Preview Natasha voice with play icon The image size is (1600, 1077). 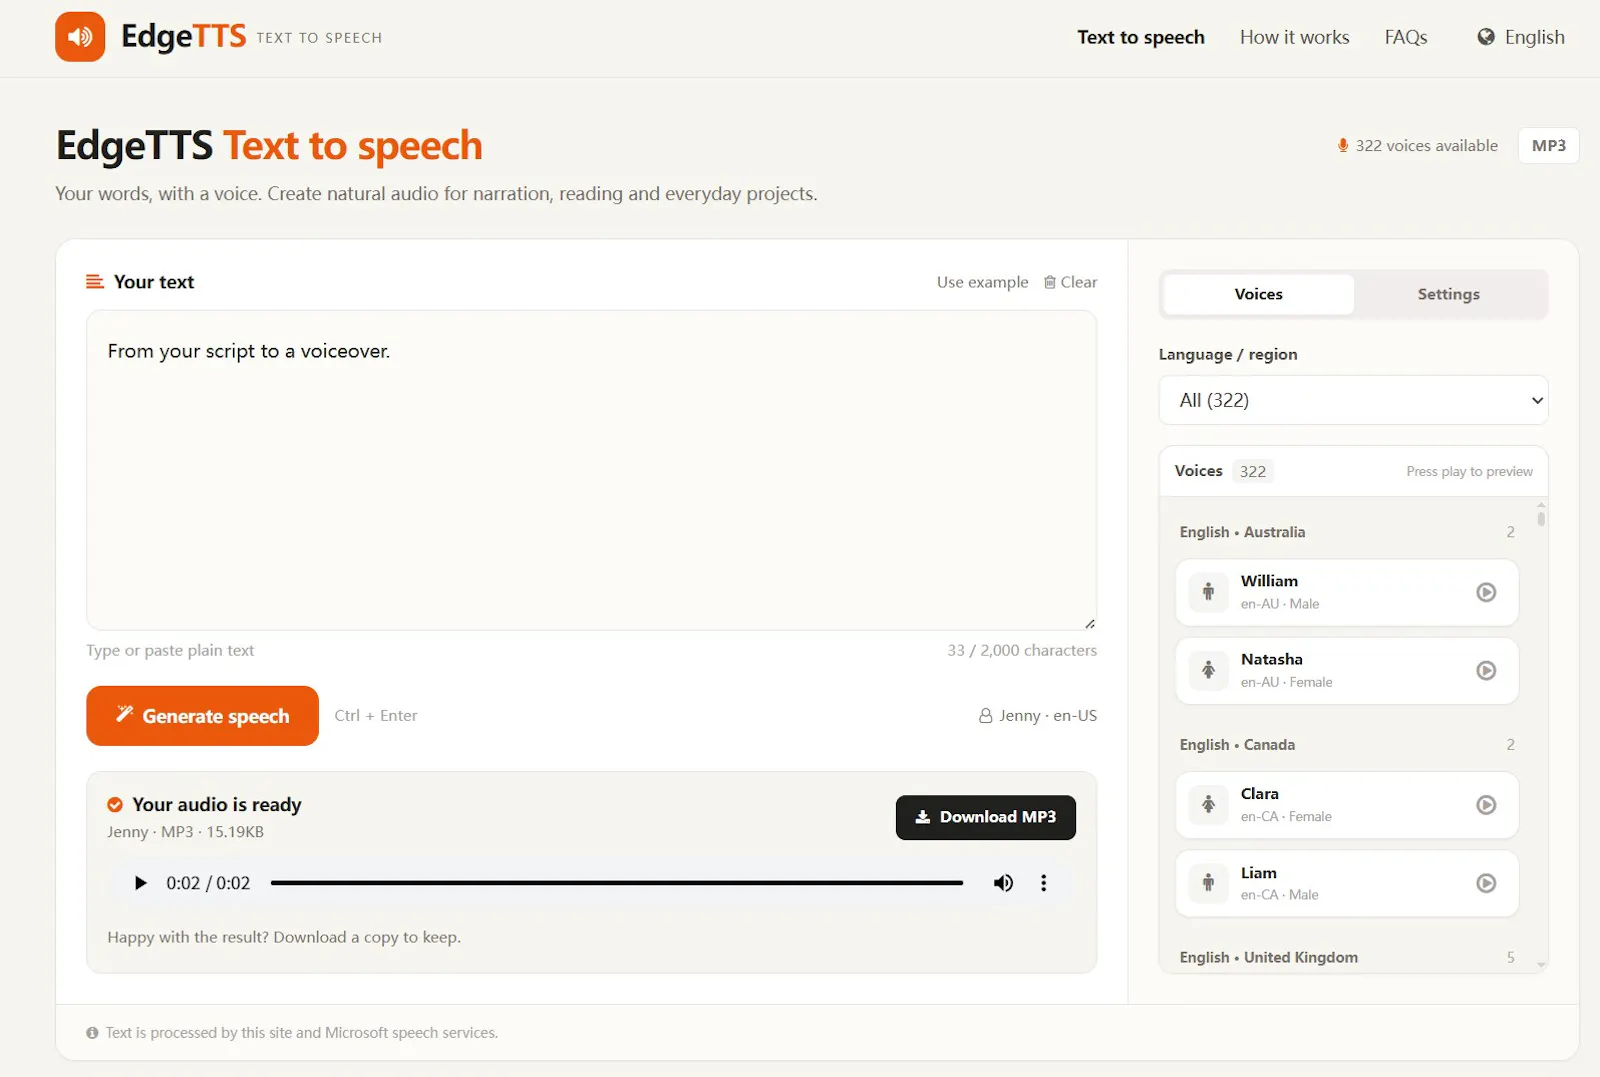coord(1486,670)
